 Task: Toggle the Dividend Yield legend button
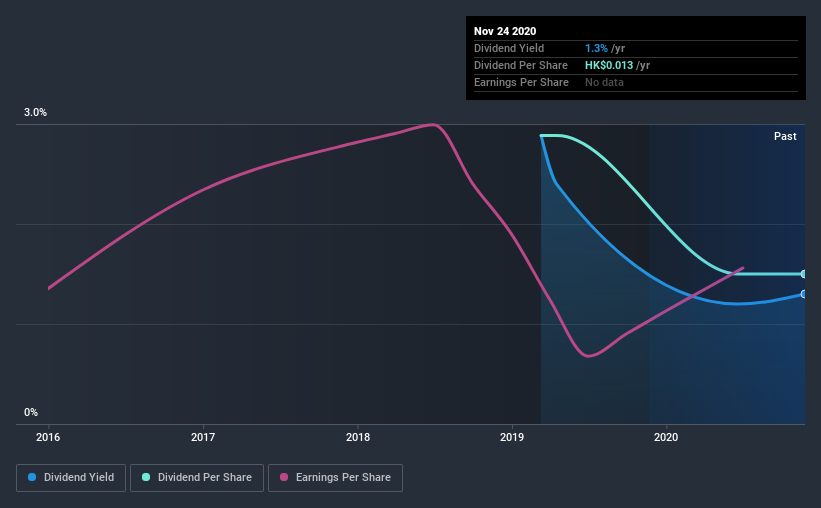coord(71,478)
